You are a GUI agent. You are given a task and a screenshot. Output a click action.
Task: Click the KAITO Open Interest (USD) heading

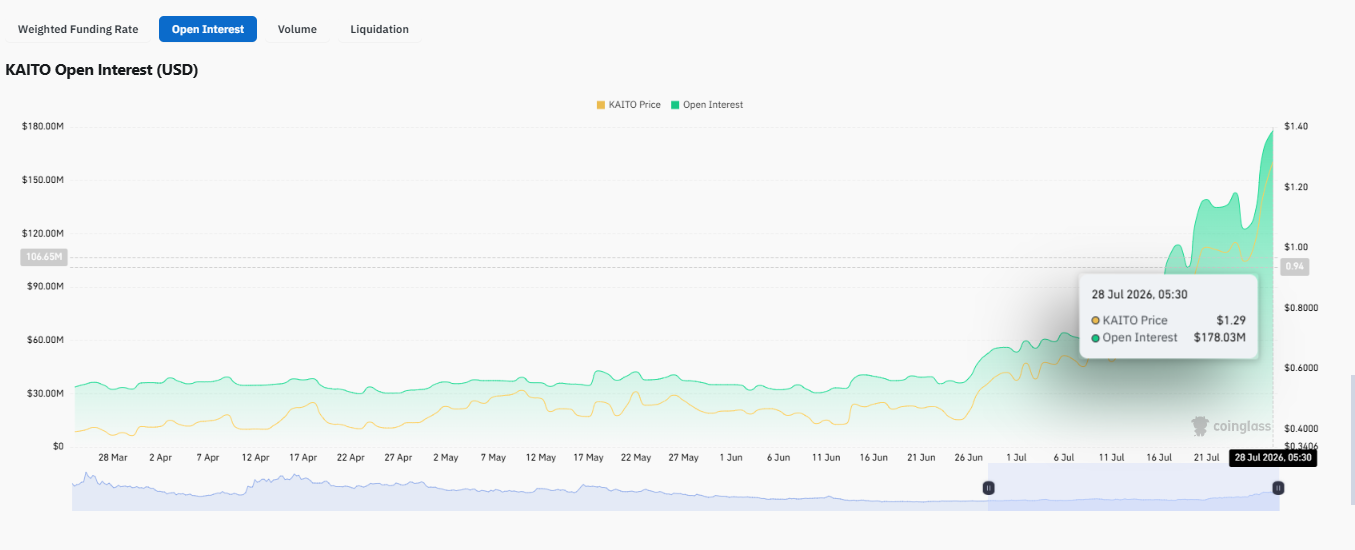102,71
